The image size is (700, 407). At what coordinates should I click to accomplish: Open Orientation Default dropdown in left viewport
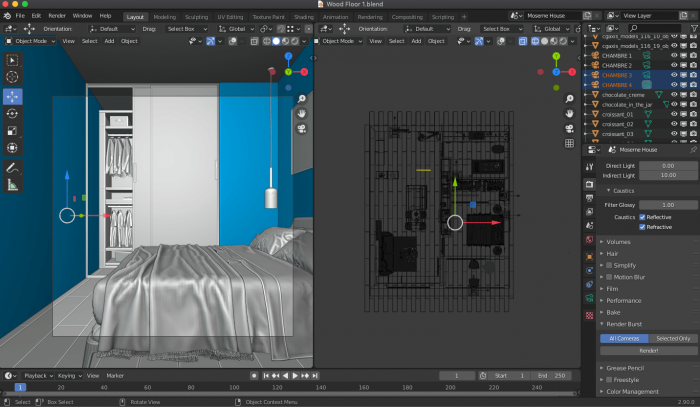112,29
